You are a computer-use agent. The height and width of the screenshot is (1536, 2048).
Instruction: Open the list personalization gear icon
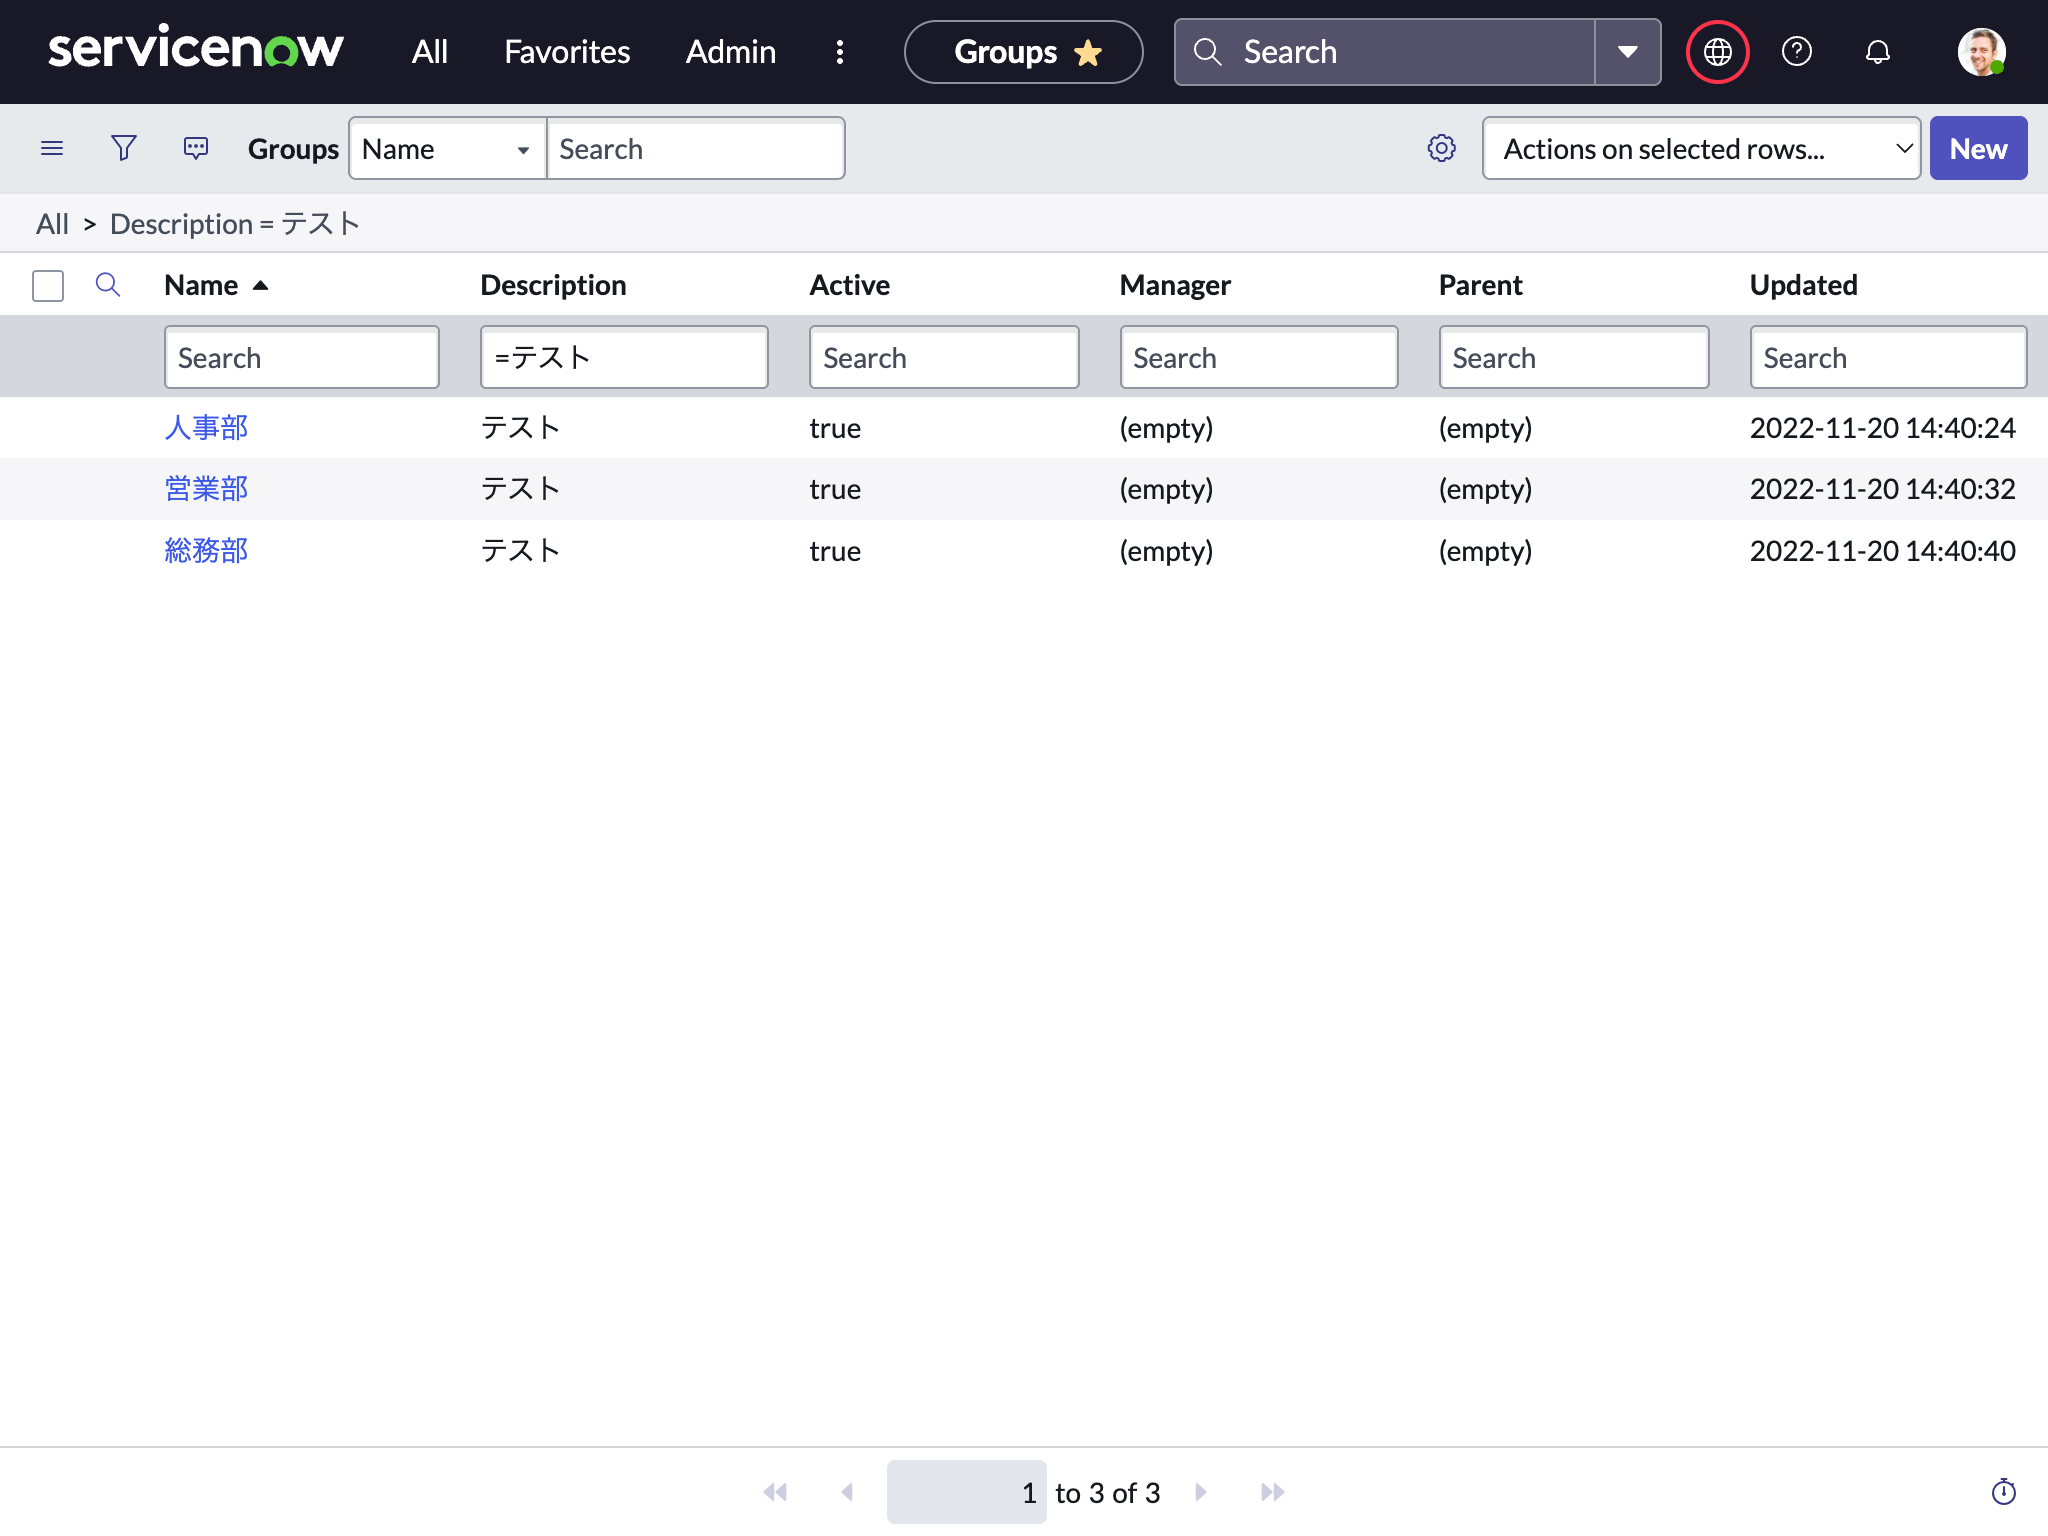[1441, 148]
